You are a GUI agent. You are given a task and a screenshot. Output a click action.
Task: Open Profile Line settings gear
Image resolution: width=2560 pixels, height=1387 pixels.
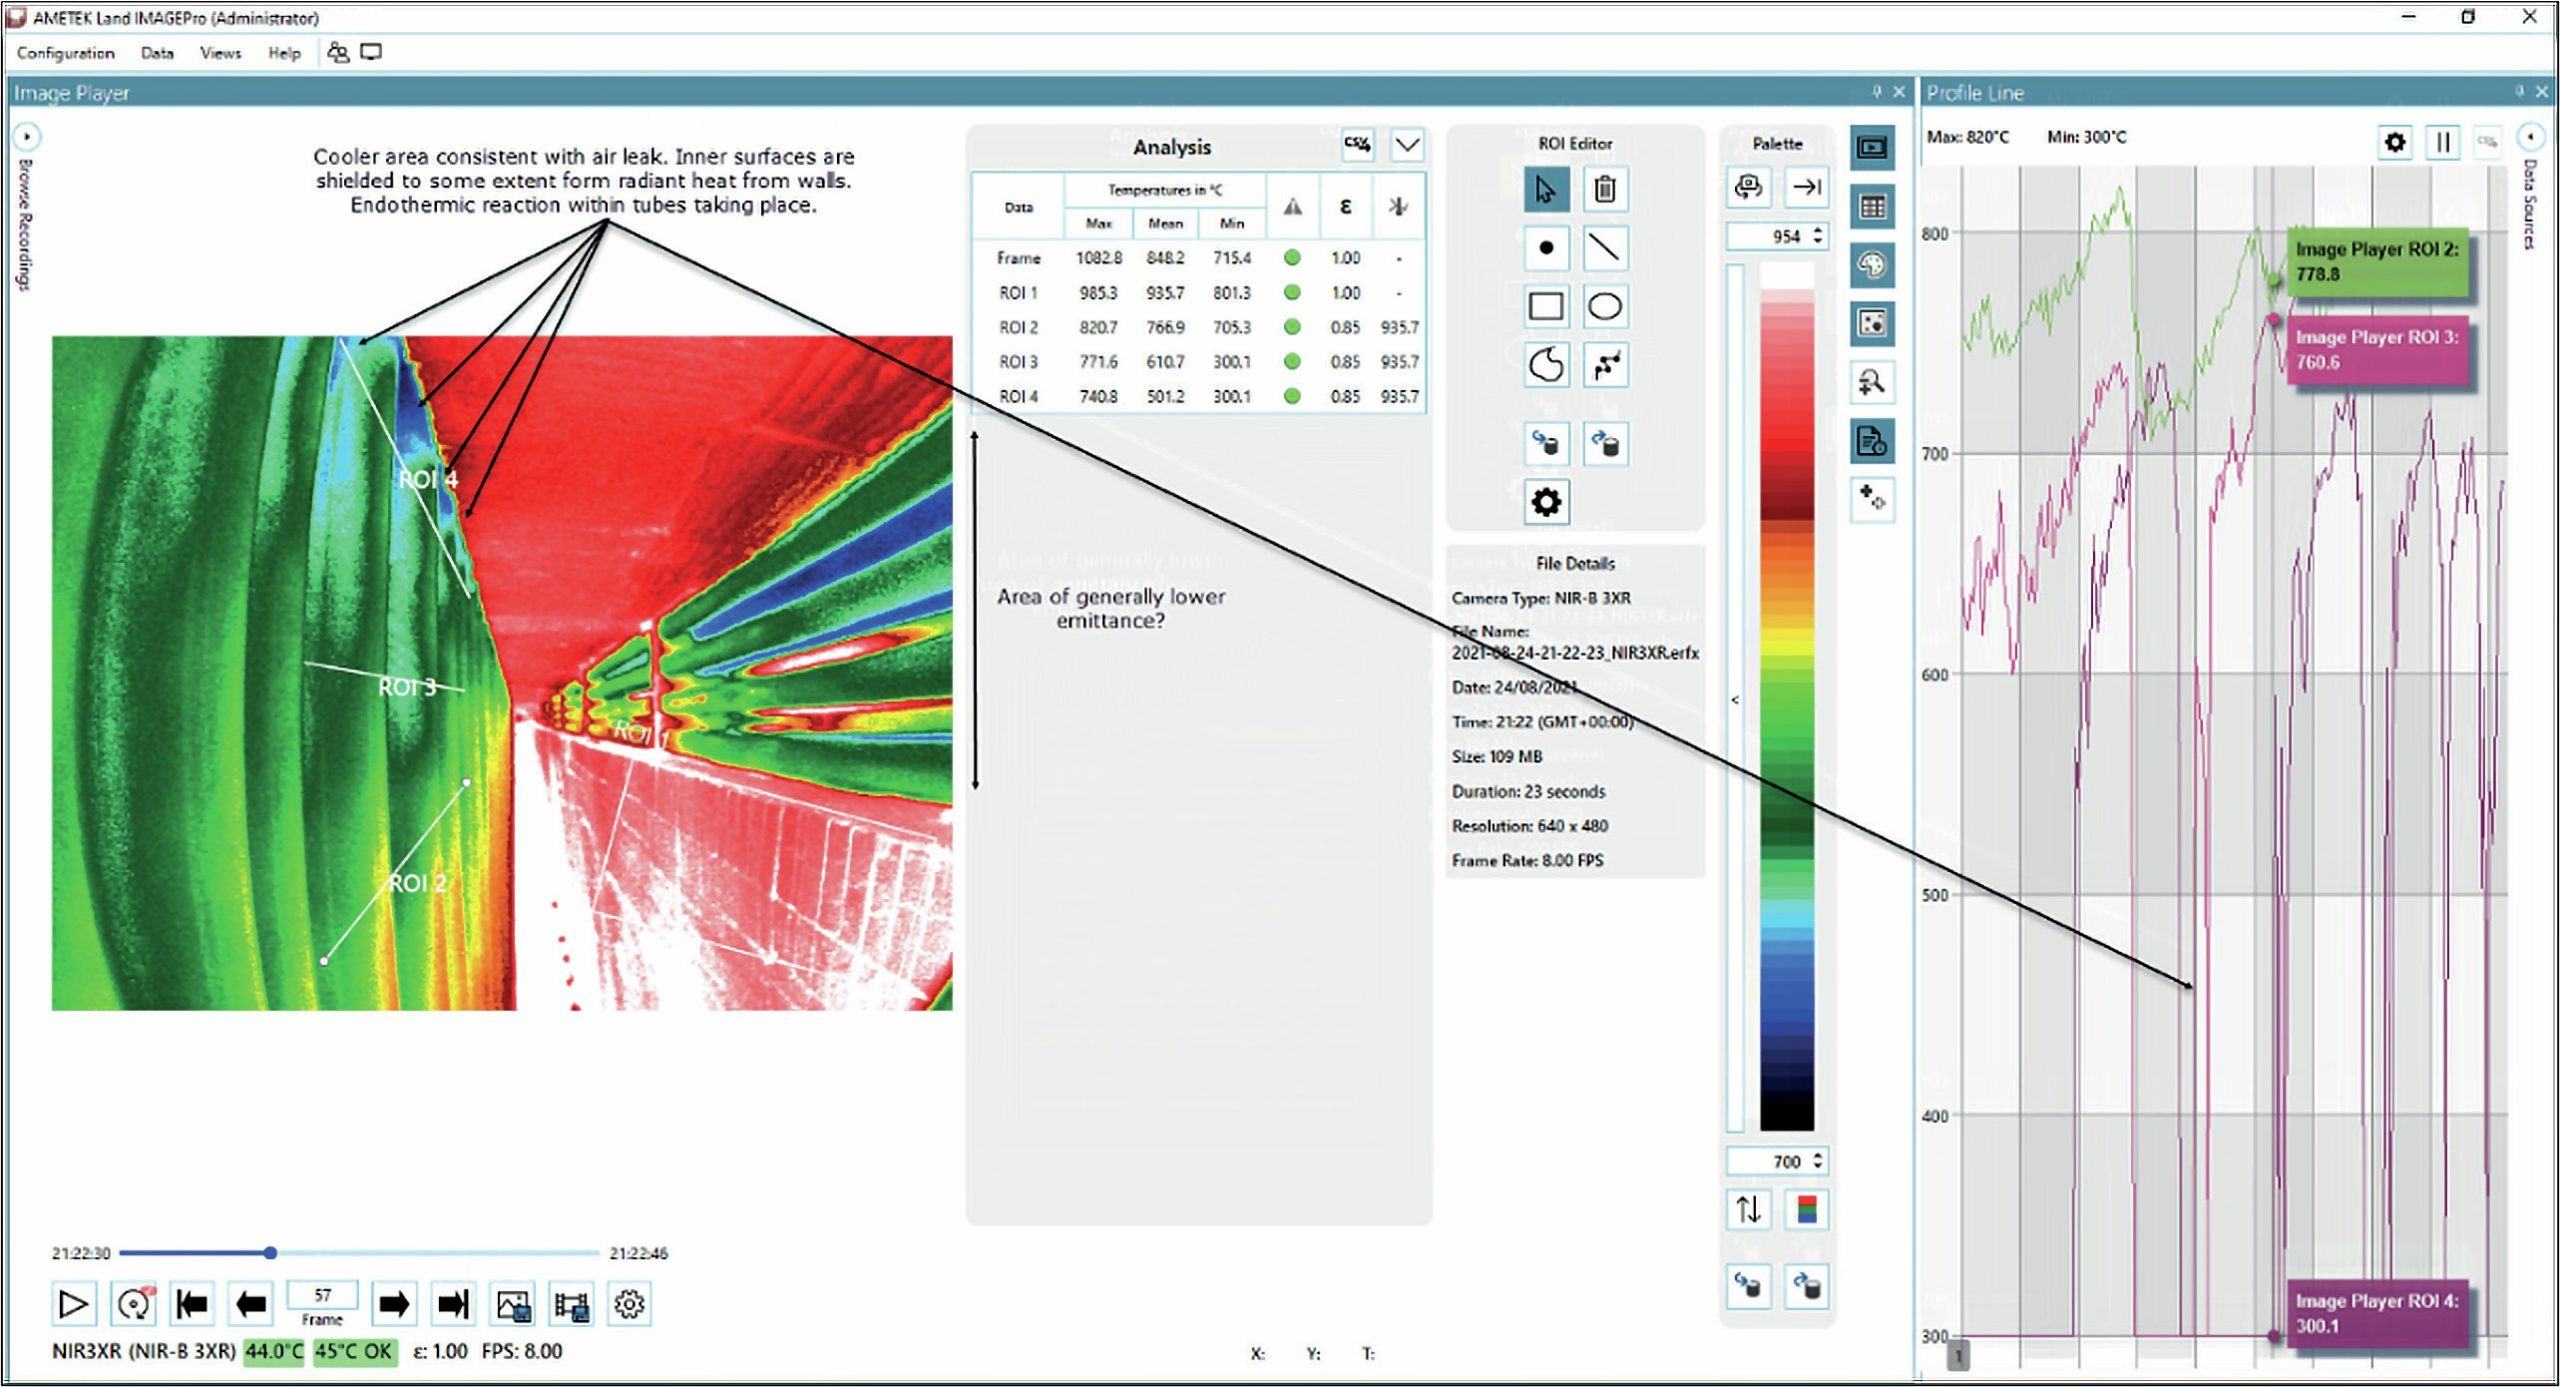click(2395, 142)
